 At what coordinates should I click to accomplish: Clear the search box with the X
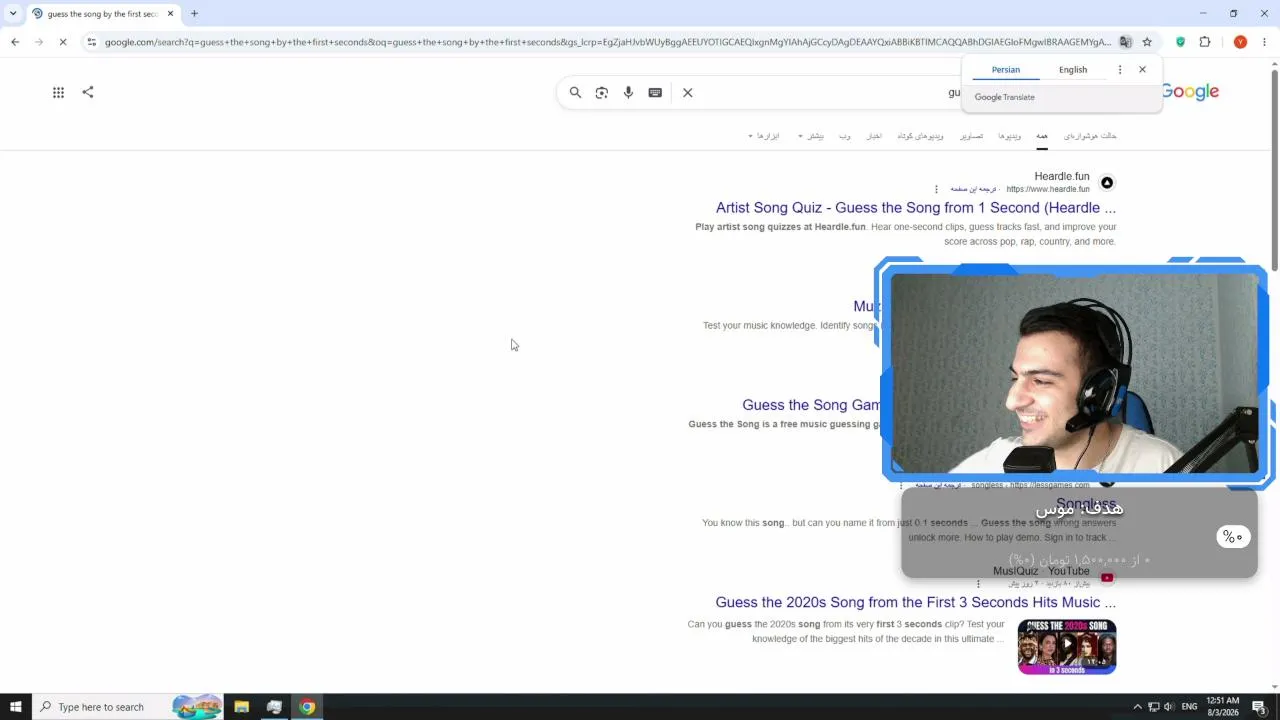point(688,93)
